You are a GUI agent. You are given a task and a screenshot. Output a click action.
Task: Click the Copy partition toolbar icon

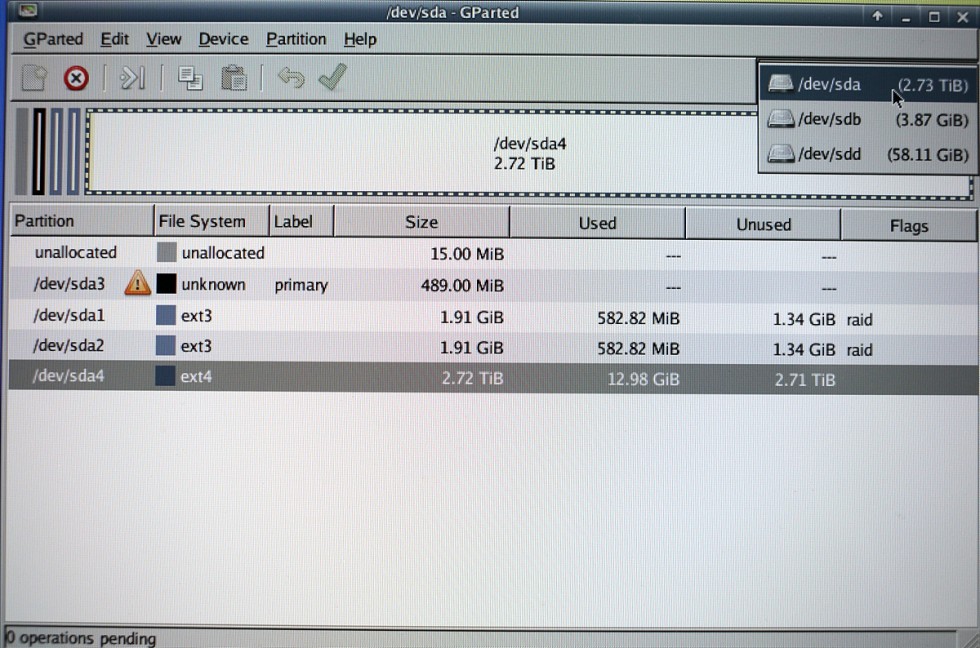pyautogui.click(x=190, y=78)
